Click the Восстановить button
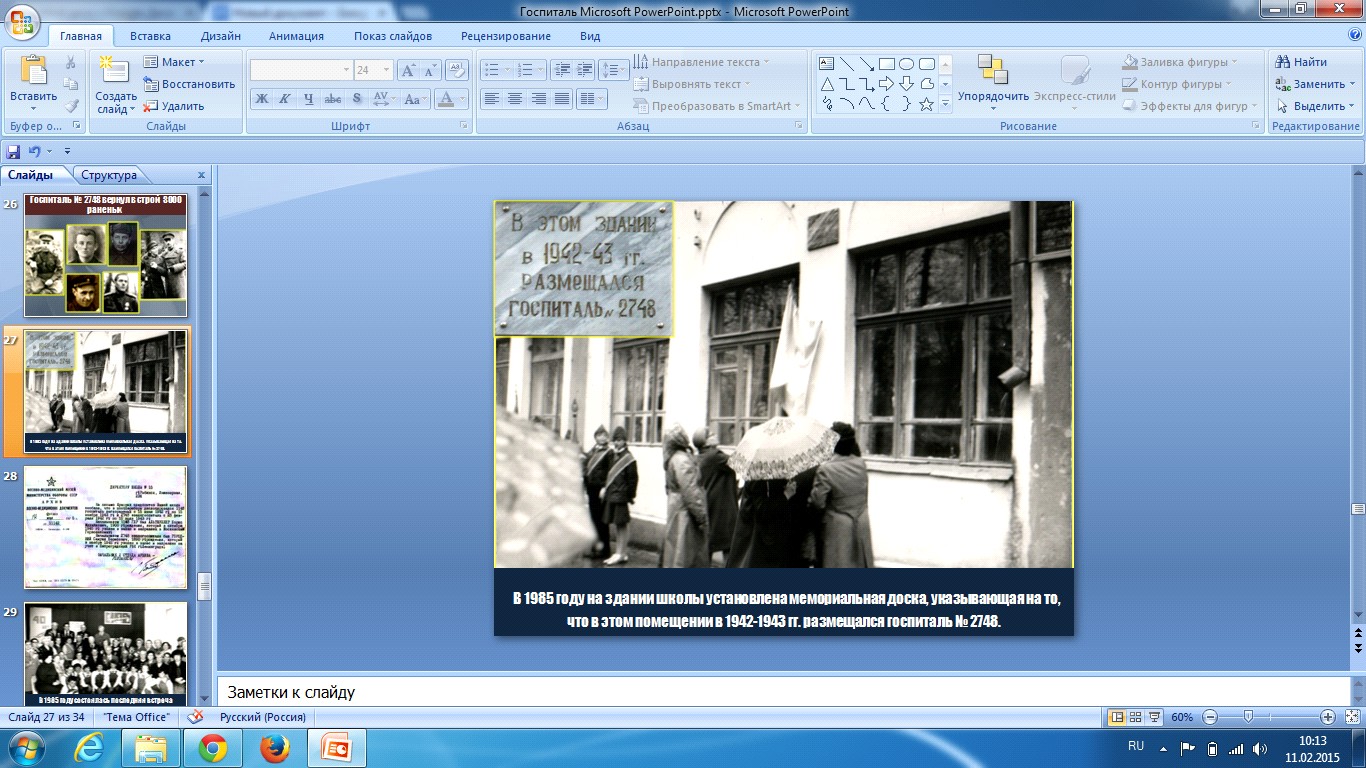Viewport: 1366px width, 768px height. pyautogui.click(x=189, y=84)
